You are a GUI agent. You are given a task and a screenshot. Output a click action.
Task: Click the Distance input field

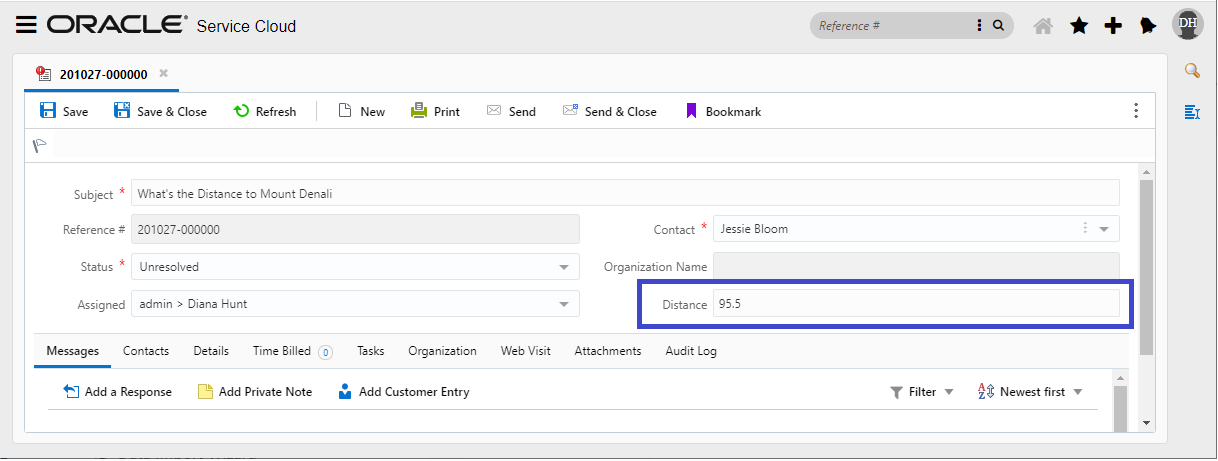click(x=915, y=304)
